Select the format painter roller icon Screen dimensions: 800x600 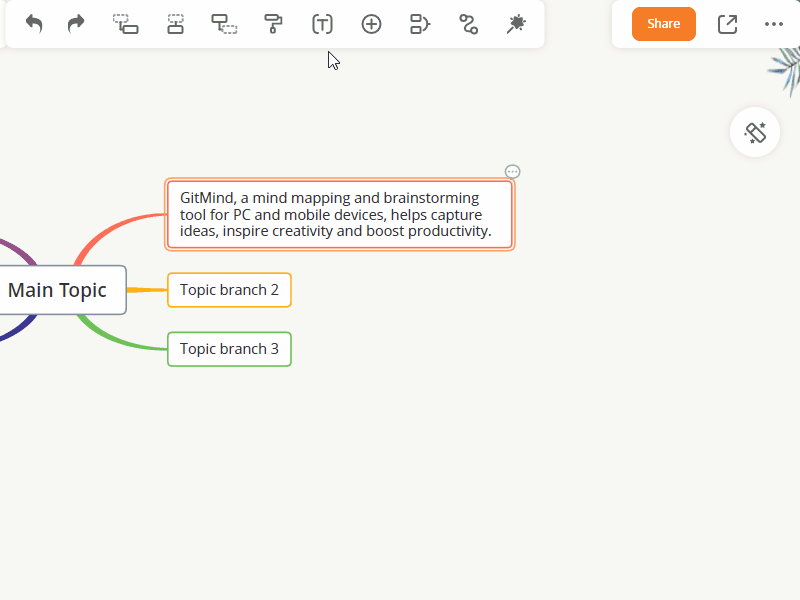coord(273,24)
